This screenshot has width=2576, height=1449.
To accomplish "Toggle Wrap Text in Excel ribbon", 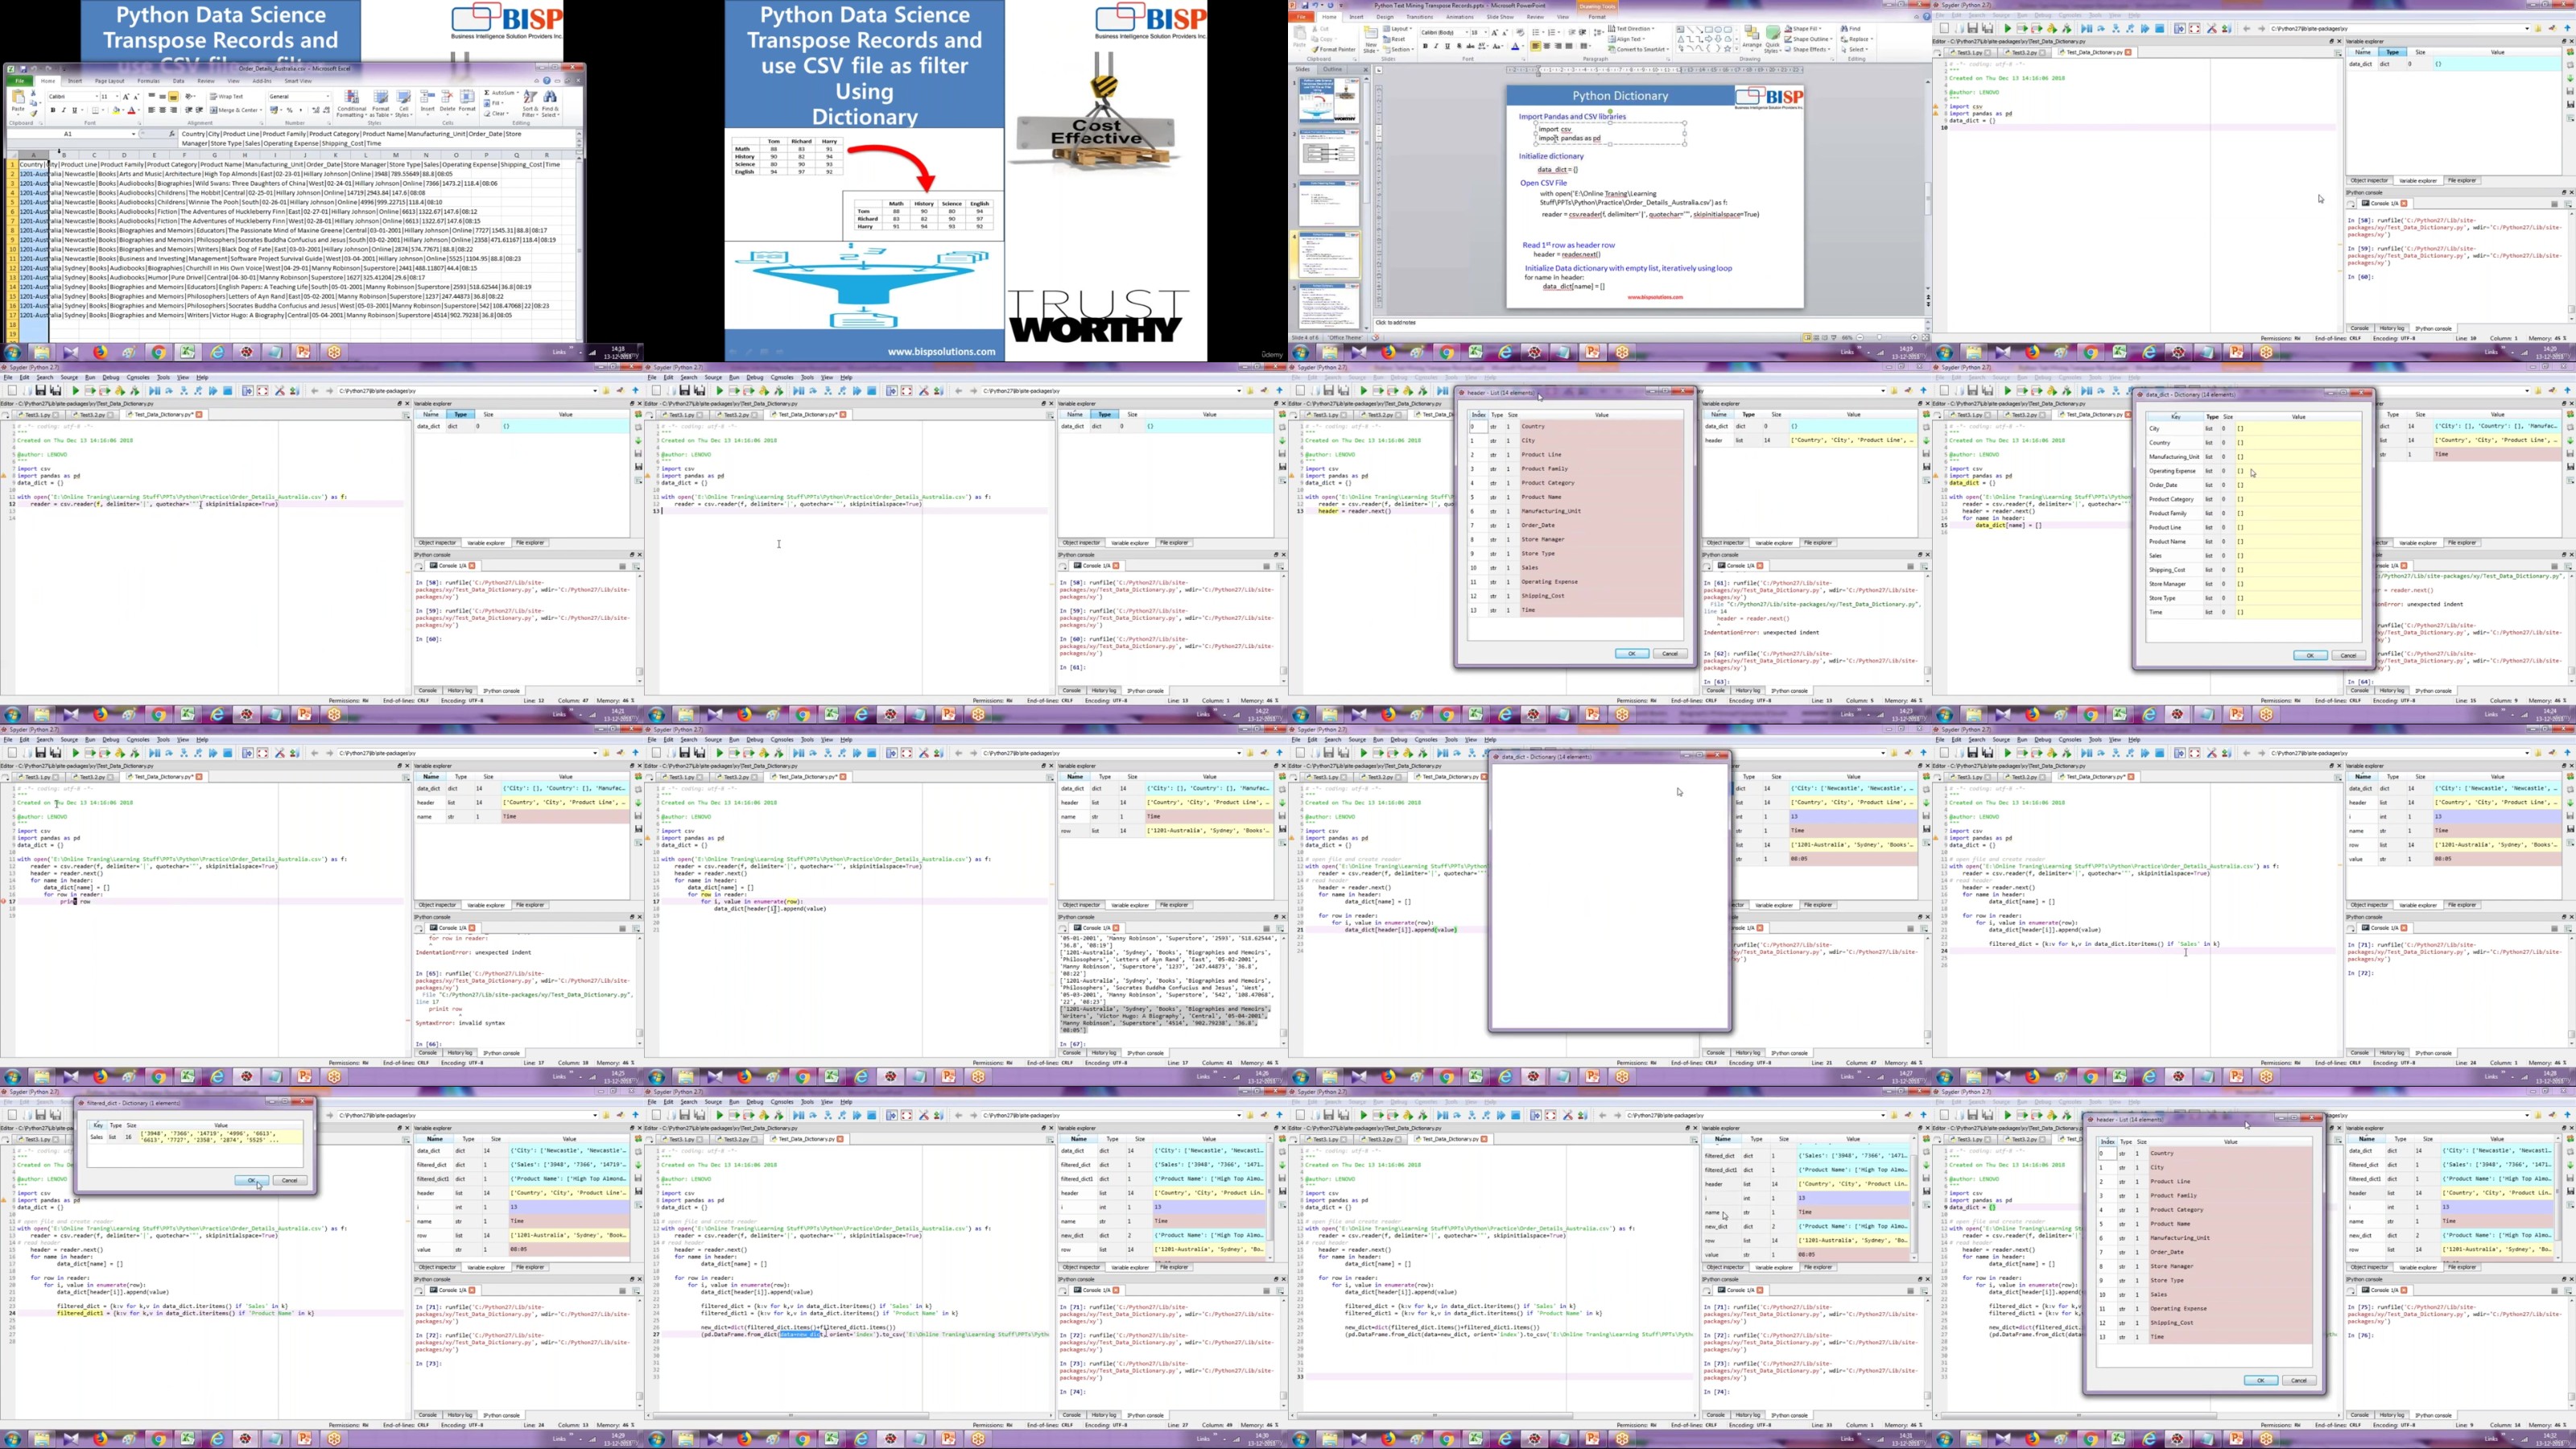I will click(226, 97).
